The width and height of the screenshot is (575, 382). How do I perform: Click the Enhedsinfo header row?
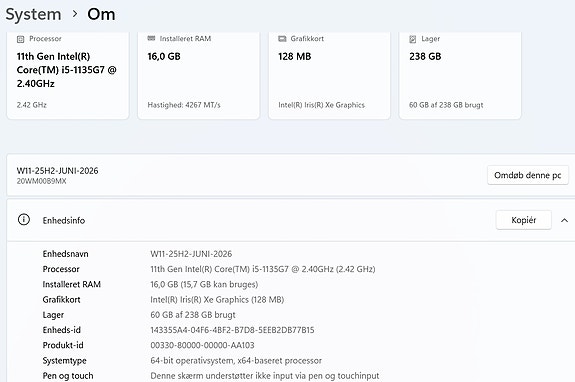(x=290, y=220)
